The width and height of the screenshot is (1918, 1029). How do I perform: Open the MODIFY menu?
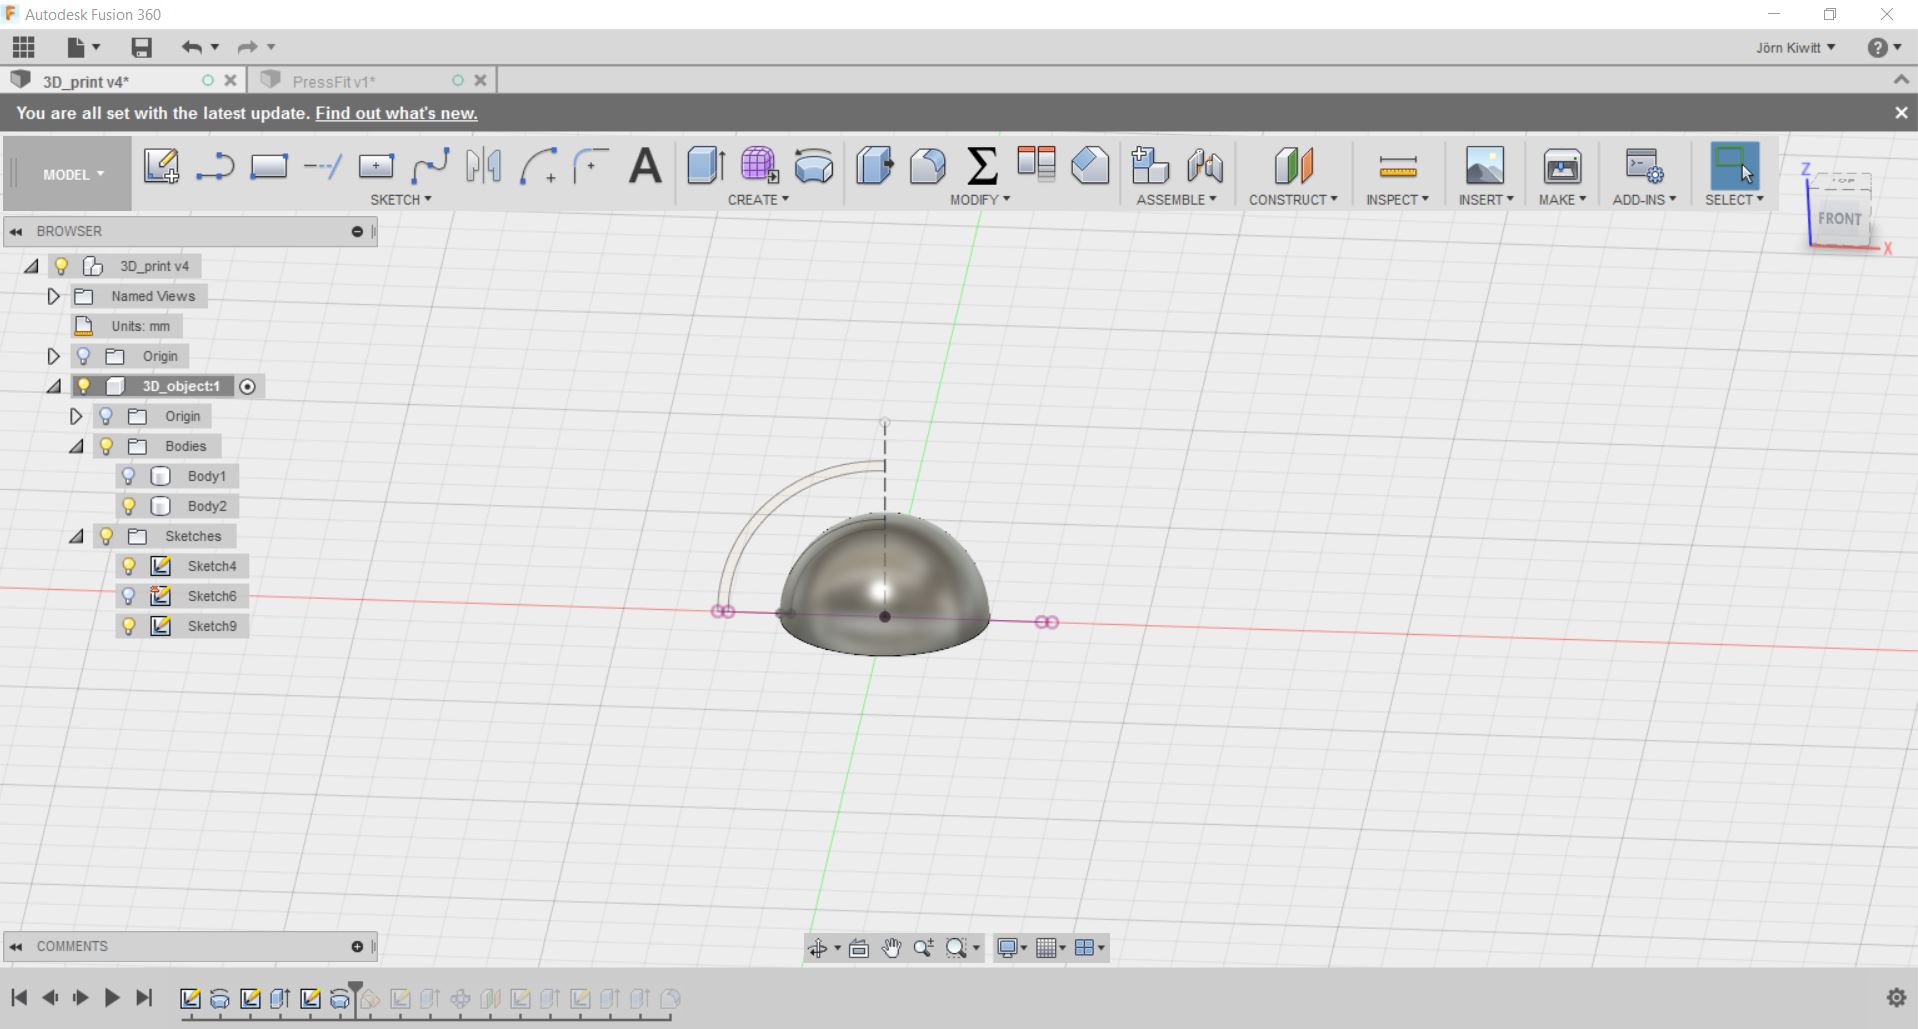[980, 200]
